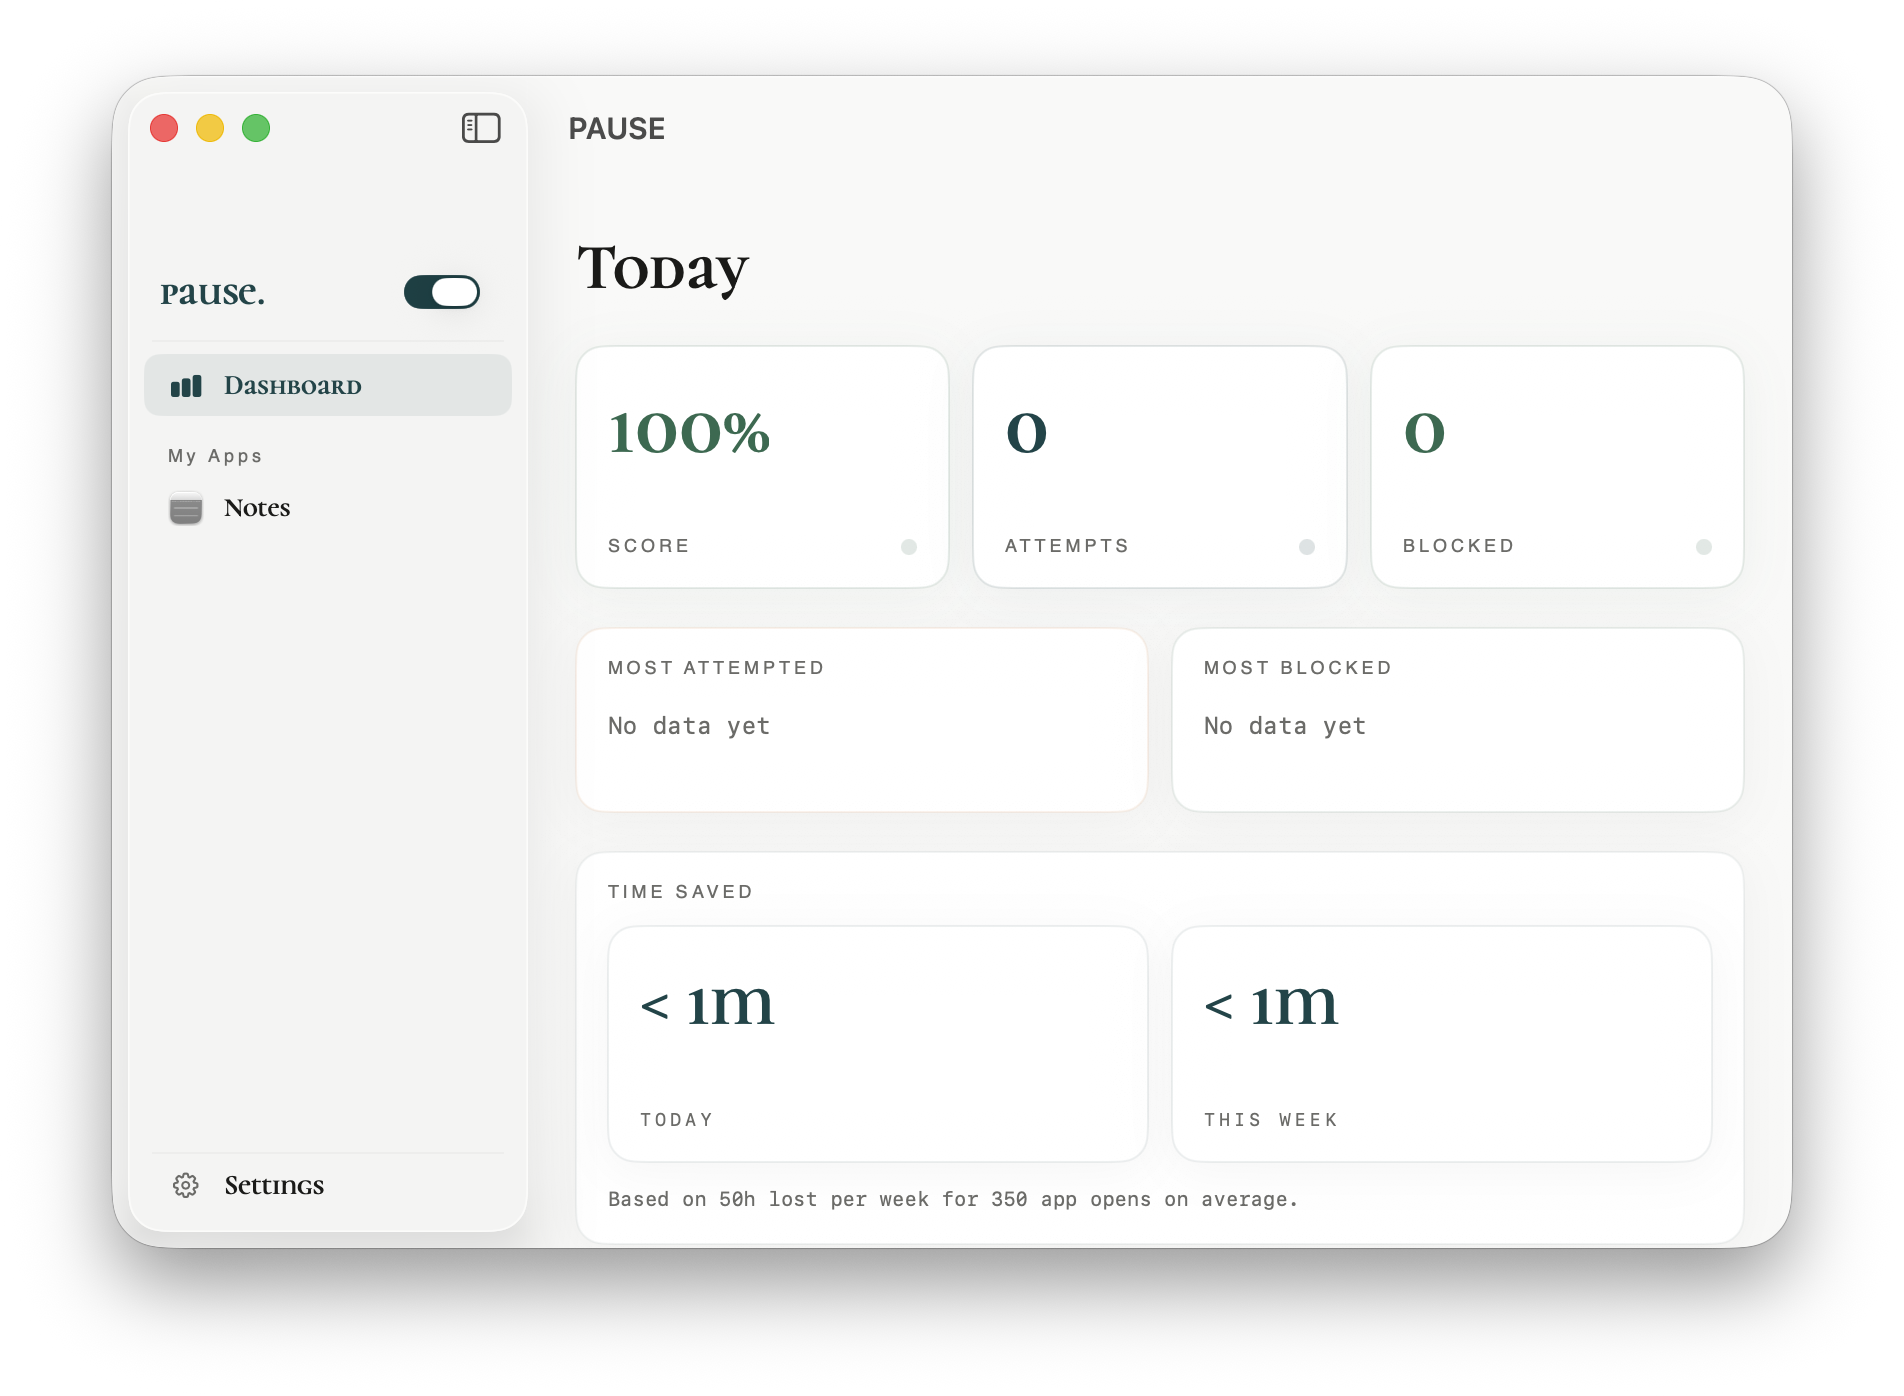Select the Dashboard bar-chart icon
Screen dimensions: 1904x1396
point(186,385)
